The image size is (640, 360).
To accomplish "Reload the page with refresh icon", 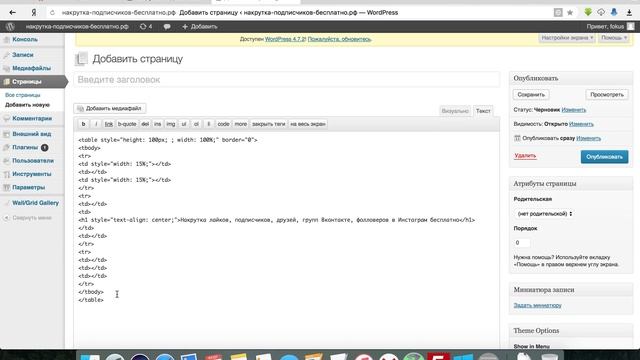I will coord(52,13).
